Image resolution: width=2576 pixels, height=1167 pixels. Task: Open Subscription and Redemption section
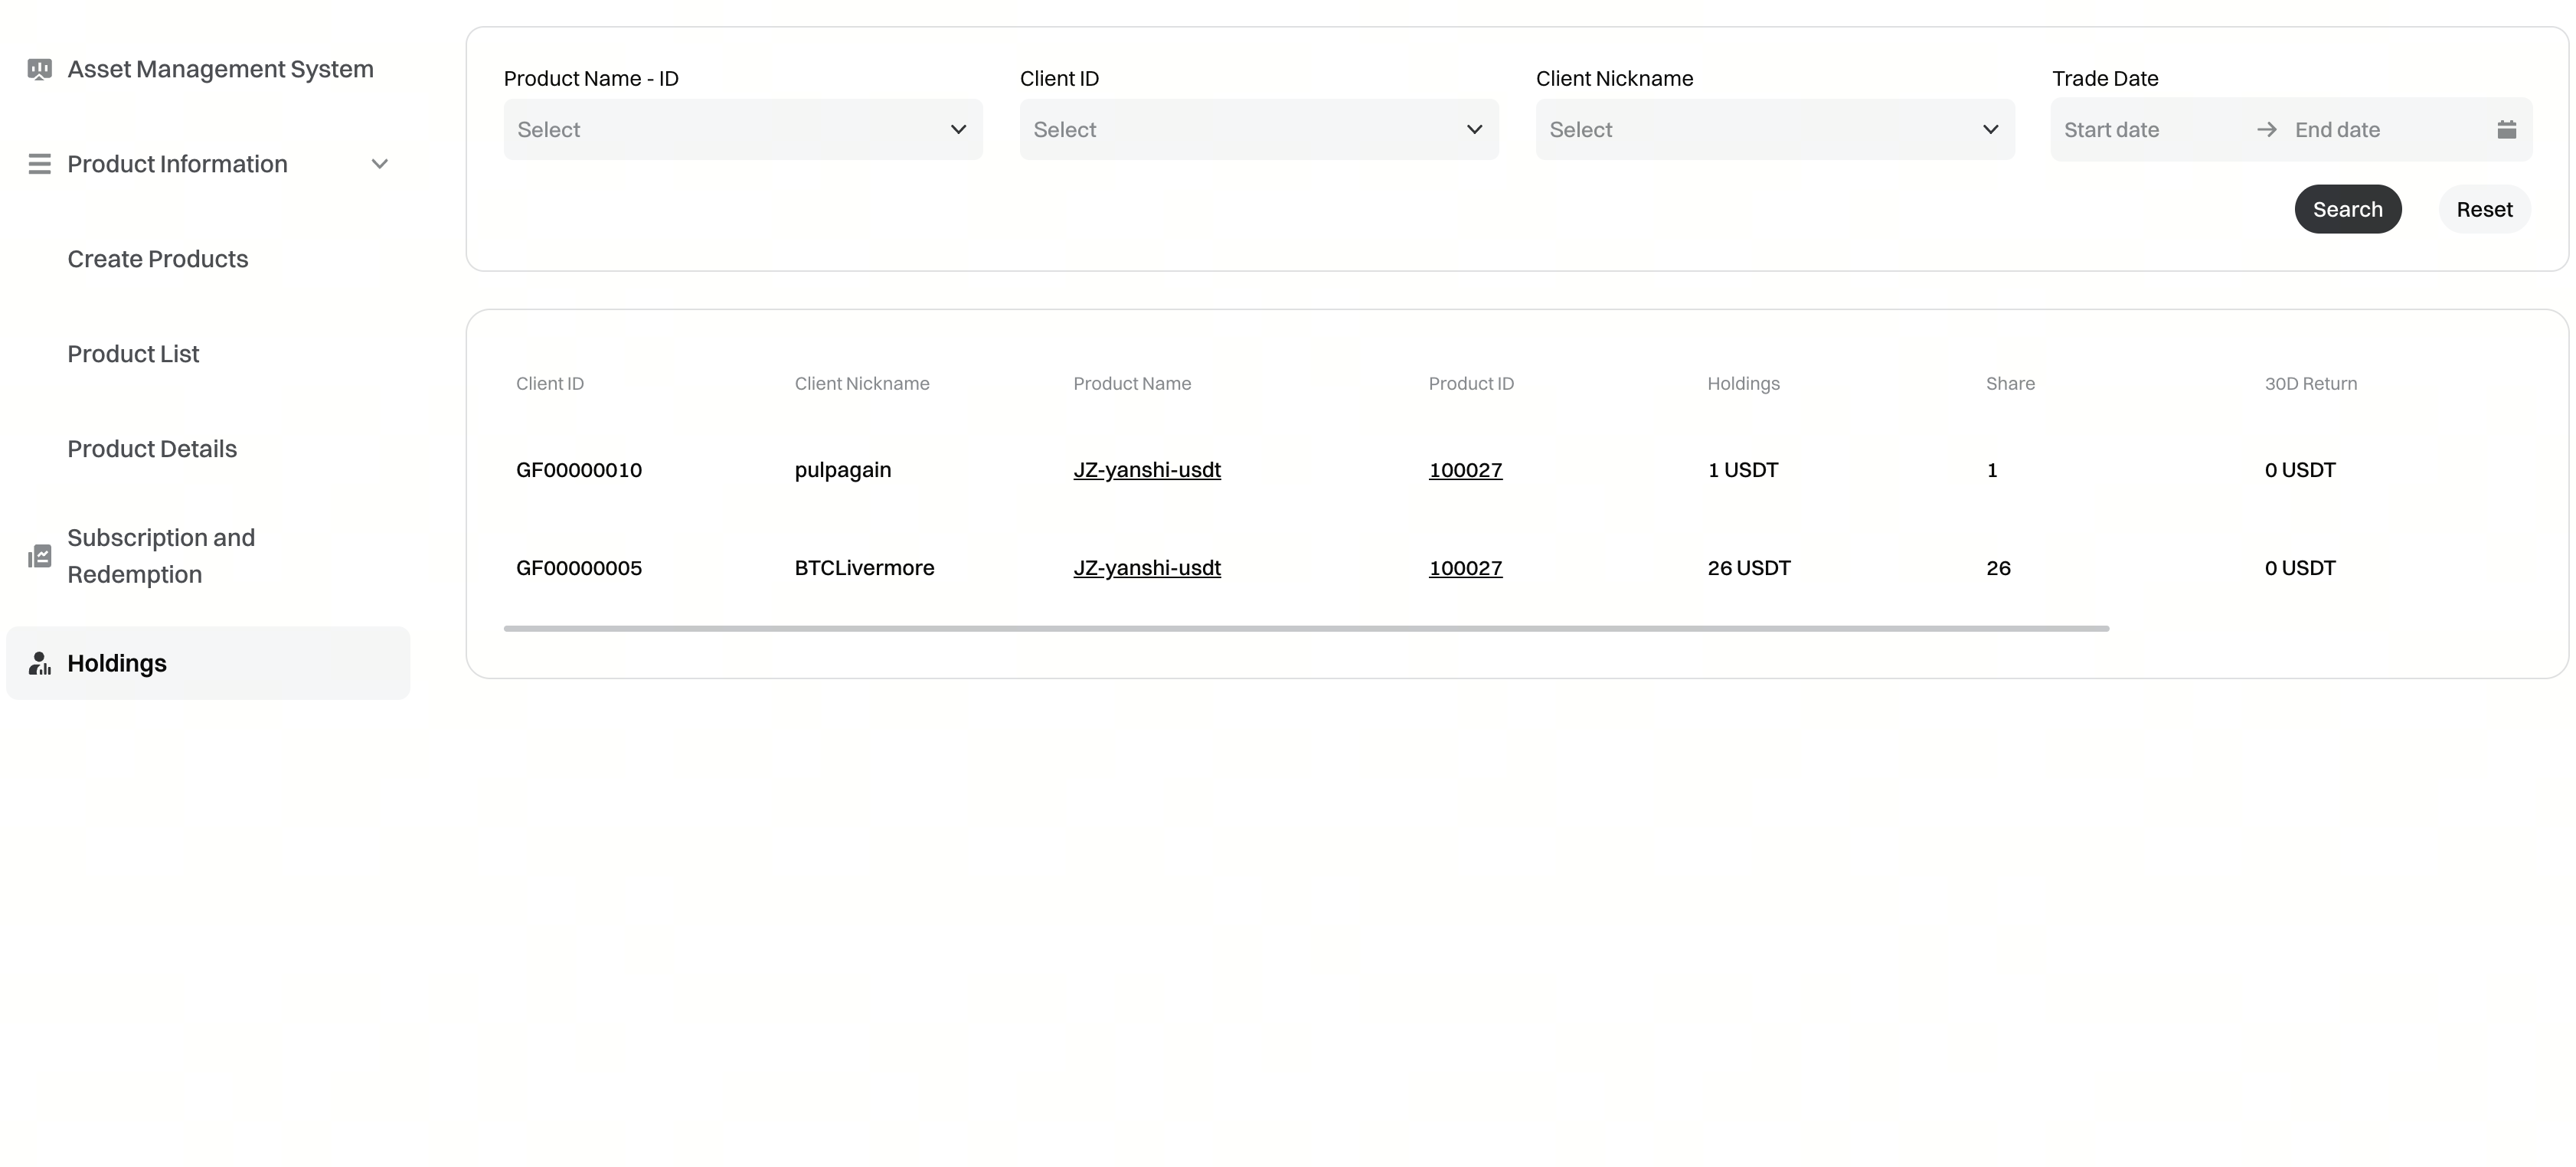[161, 556]
